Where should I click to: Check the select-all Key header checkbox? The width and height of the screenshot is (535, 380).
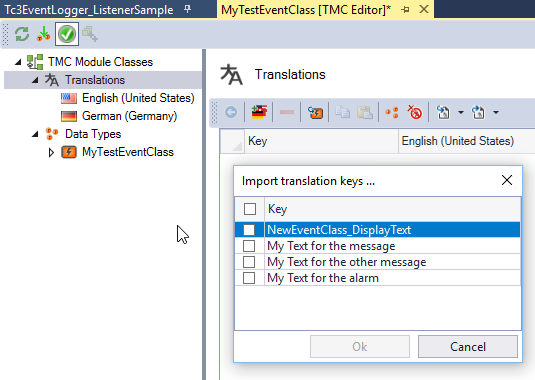[x=250, y=209]
